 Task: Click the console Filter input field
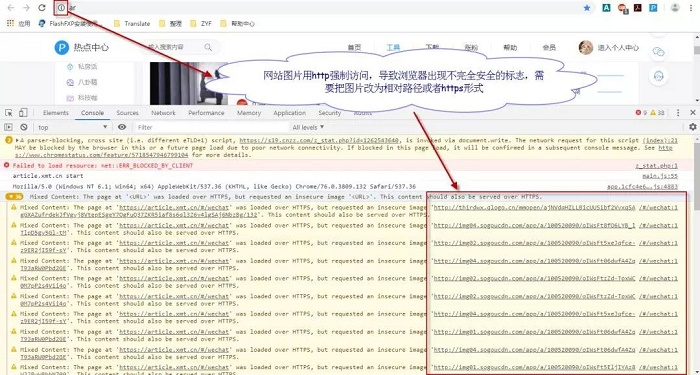(210, 127)
